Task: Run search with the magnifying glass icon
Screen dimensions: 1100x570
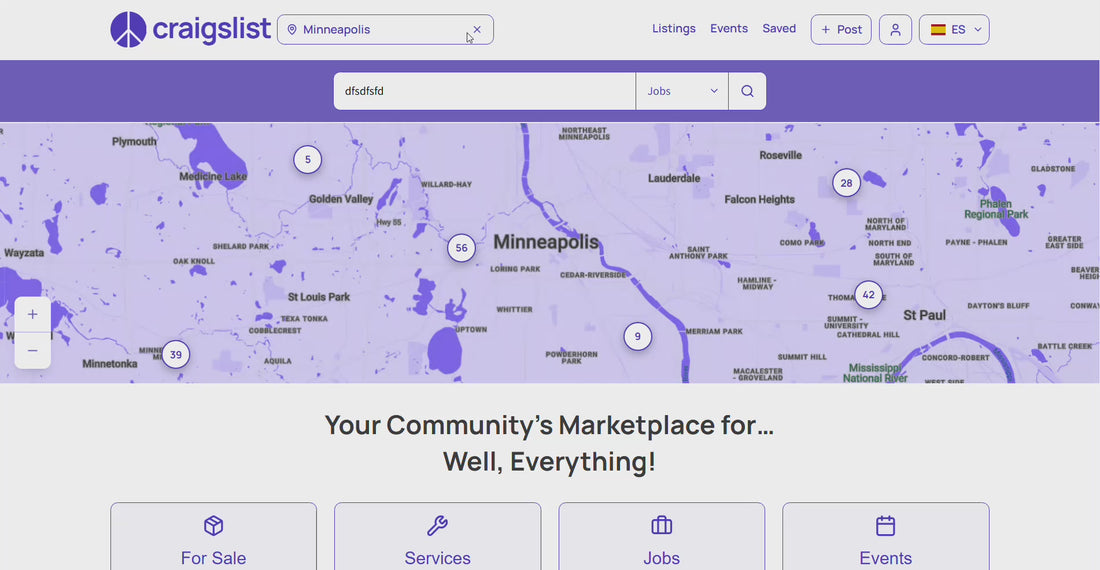Action: [747, 91]
